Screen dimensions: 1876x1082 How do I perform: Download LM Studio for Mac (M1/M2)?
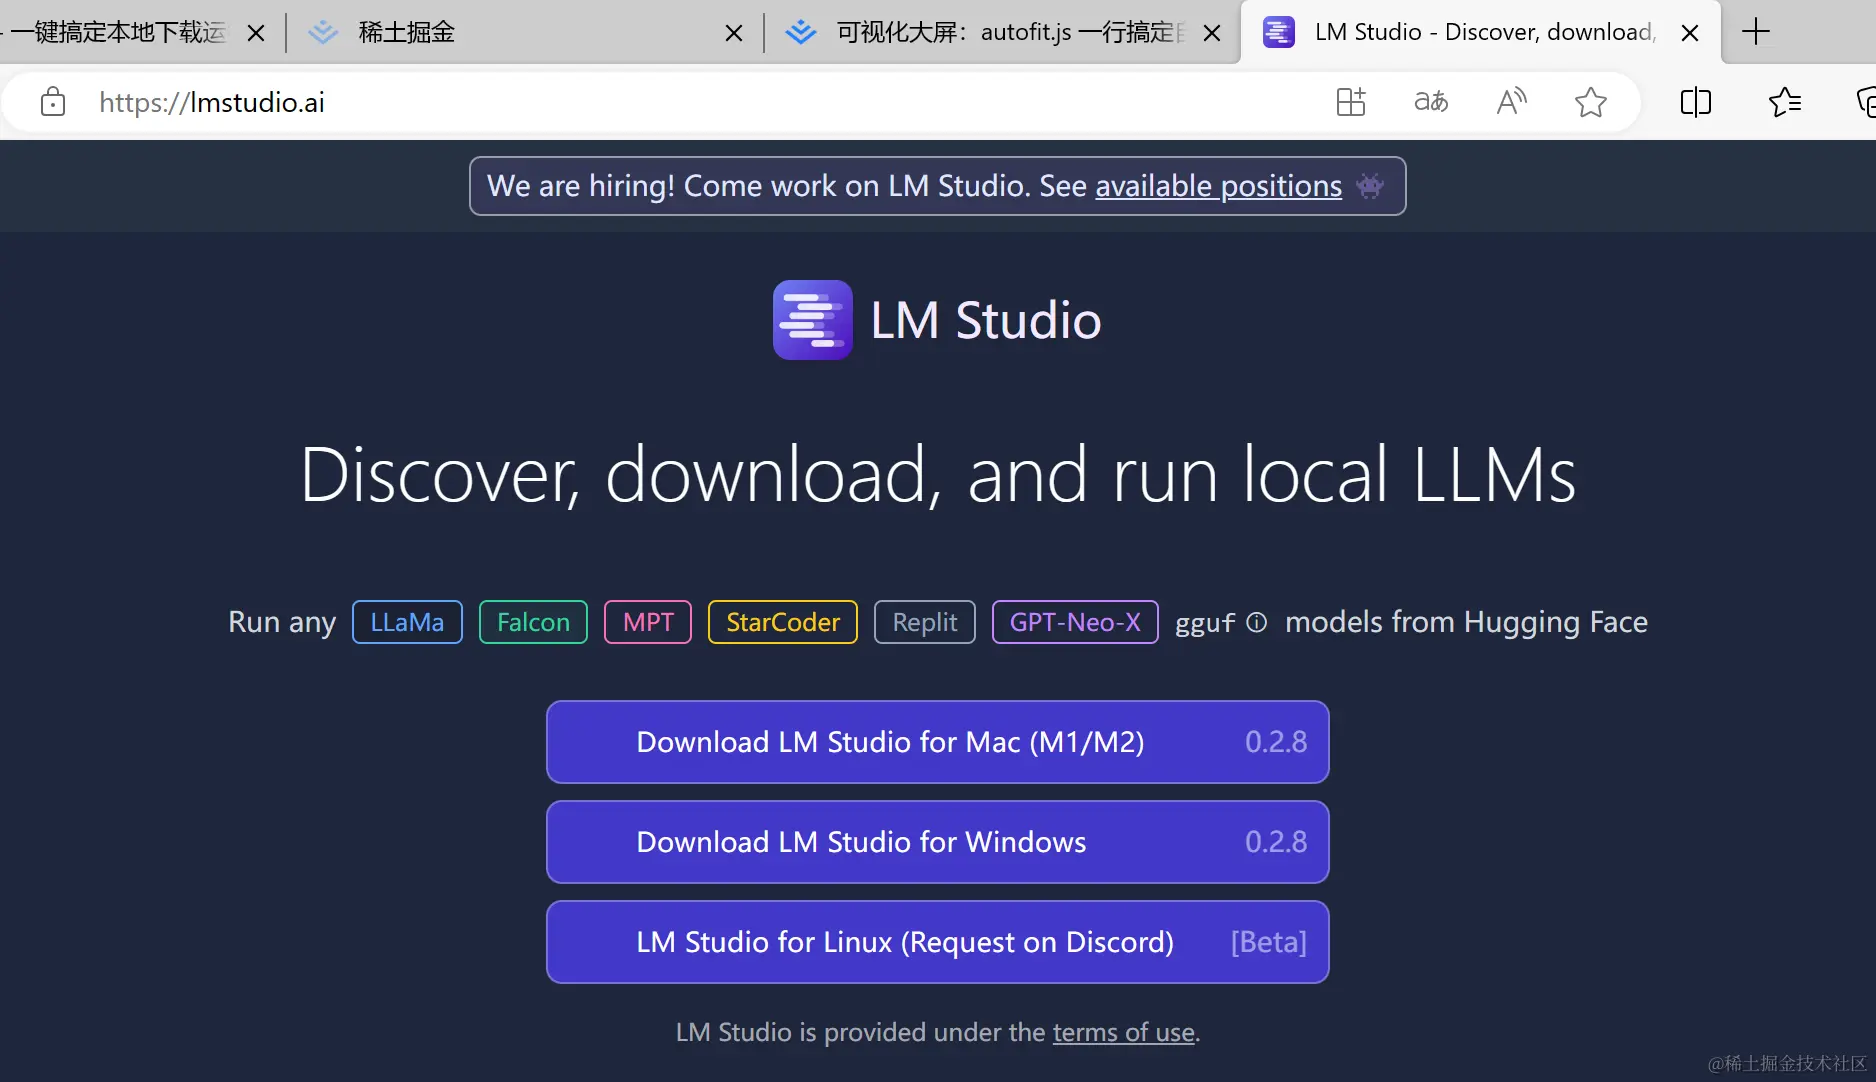tap(938, 742)
